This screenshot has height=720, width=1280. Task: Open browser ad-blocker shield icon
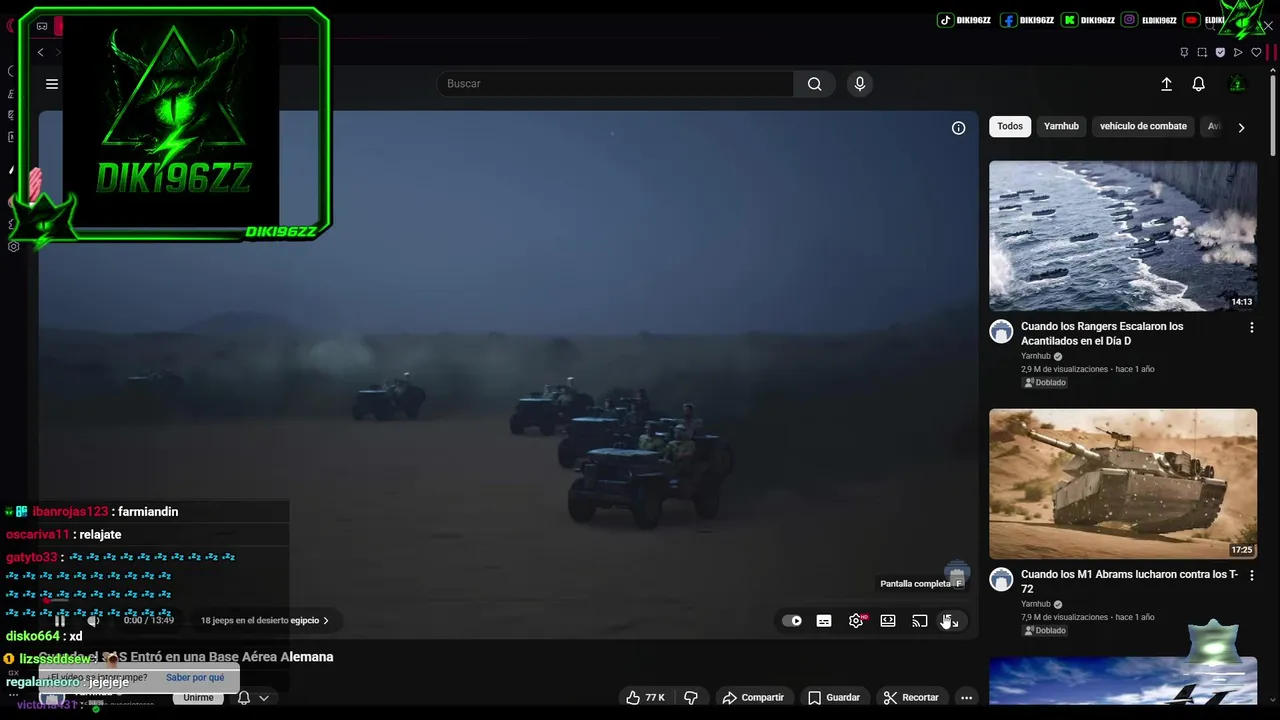point(1220,52)
